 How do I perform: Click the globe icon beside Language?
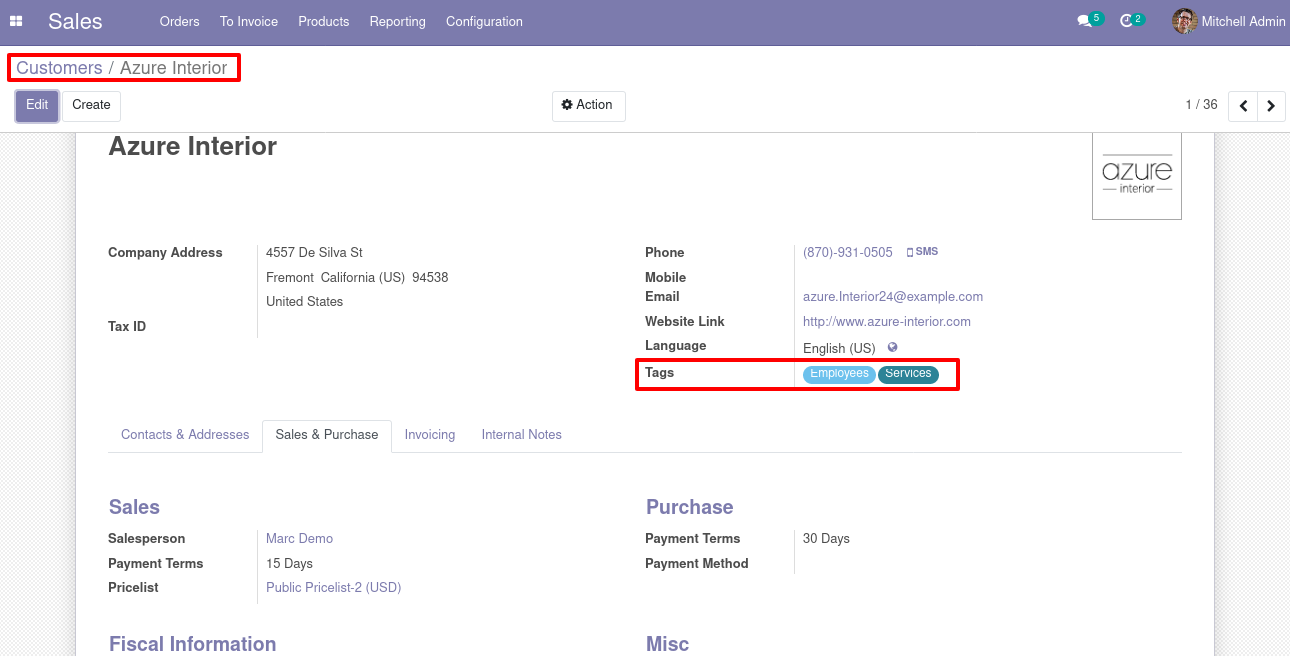892,348
